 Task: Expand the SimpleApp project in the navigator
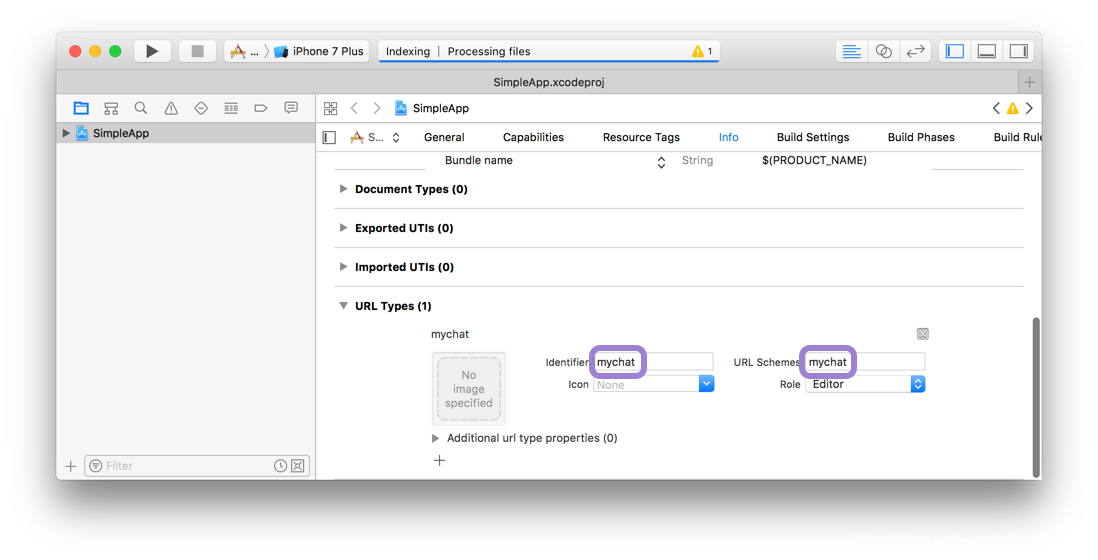click(66, 133)
